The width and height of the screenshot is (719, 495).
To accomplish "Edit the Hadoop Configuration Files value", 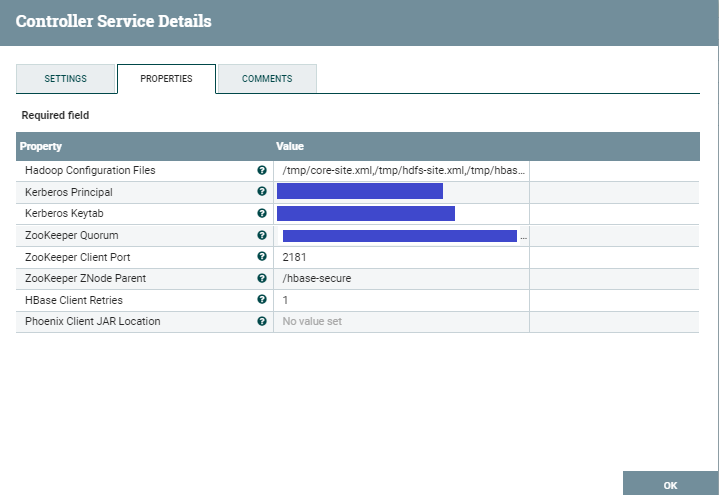I will pyautogui.click(x=402, y=171).
